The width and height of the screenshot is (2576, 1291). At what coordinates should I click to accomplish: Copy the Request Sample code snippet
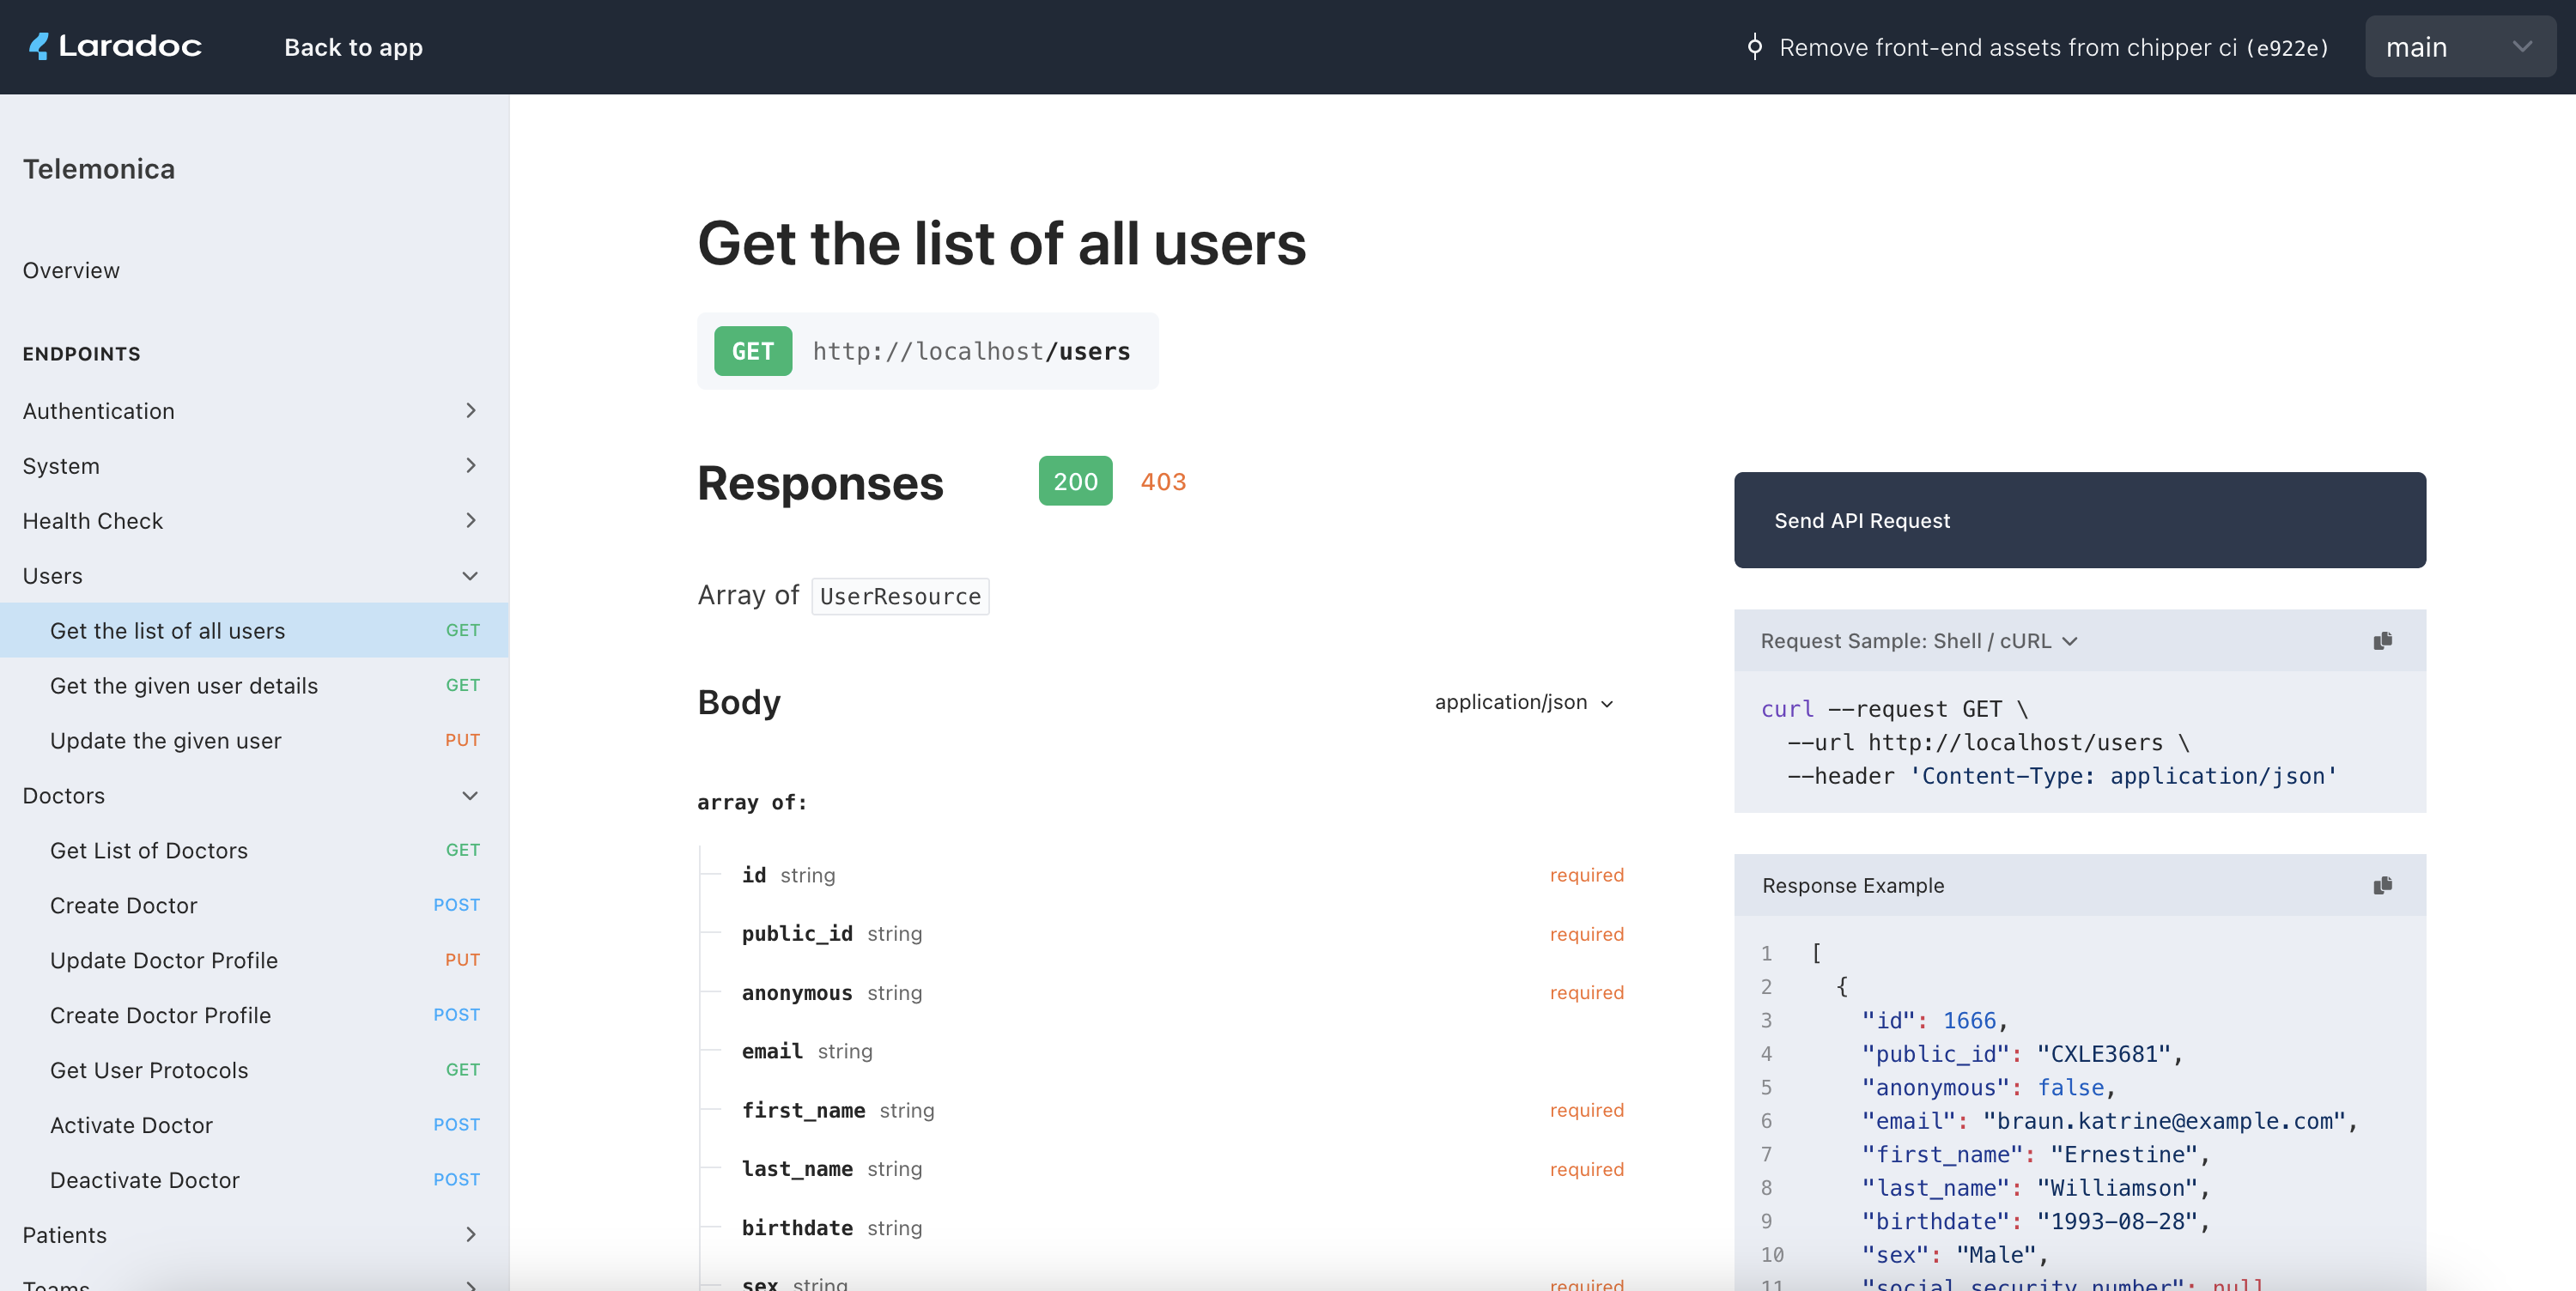point(2383,641)
